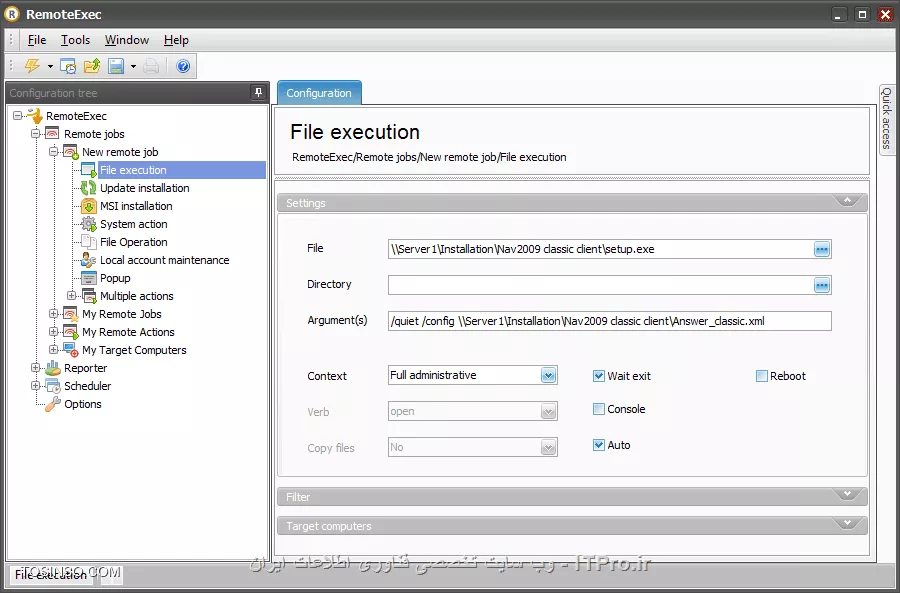Image resolution: width=900 pixels, height=593 pixels.
Task: Open the Quick access side tab
Action: tap(887, 119)
